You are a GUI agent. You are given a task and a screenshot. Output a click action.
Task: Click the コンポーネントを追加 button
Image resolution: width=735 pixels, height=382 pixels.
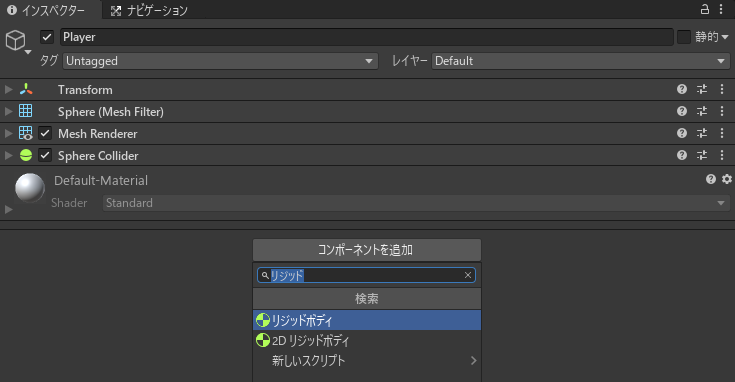pyautogui.click(x=367, y=250)
